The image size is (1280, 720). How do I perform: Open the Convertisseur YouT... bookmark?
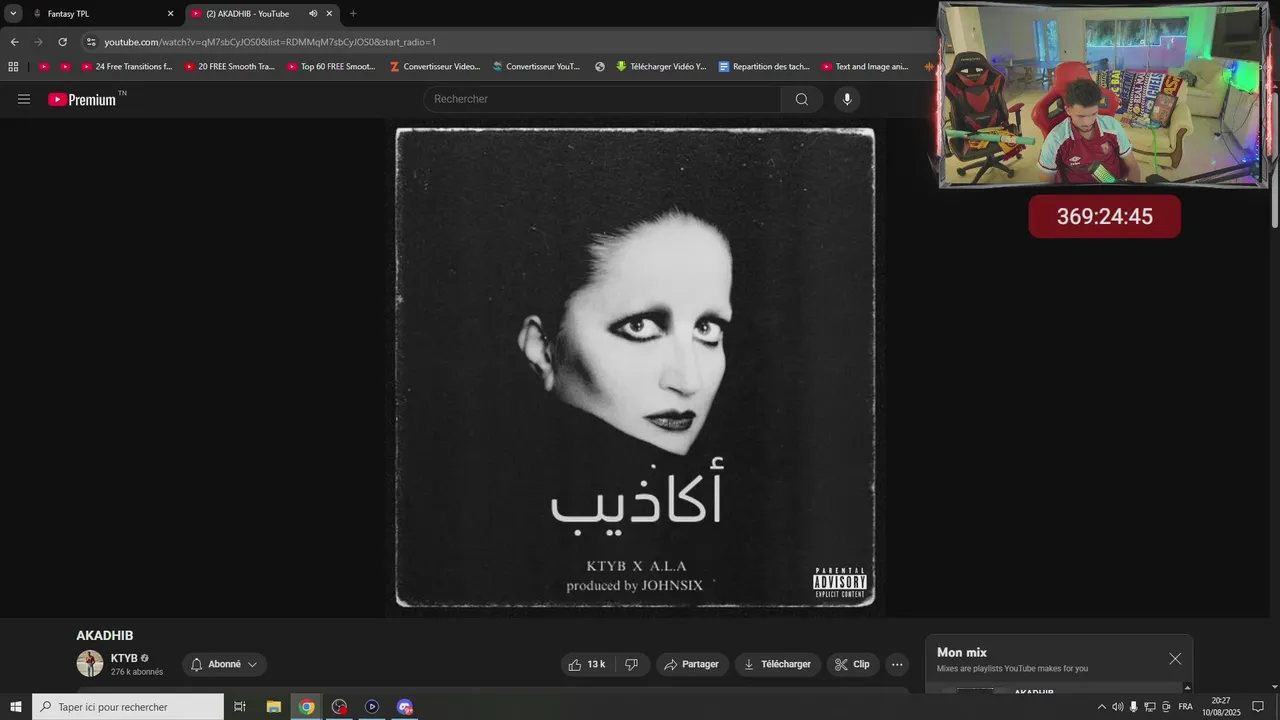pyautogui.click(x=536, y=67)
